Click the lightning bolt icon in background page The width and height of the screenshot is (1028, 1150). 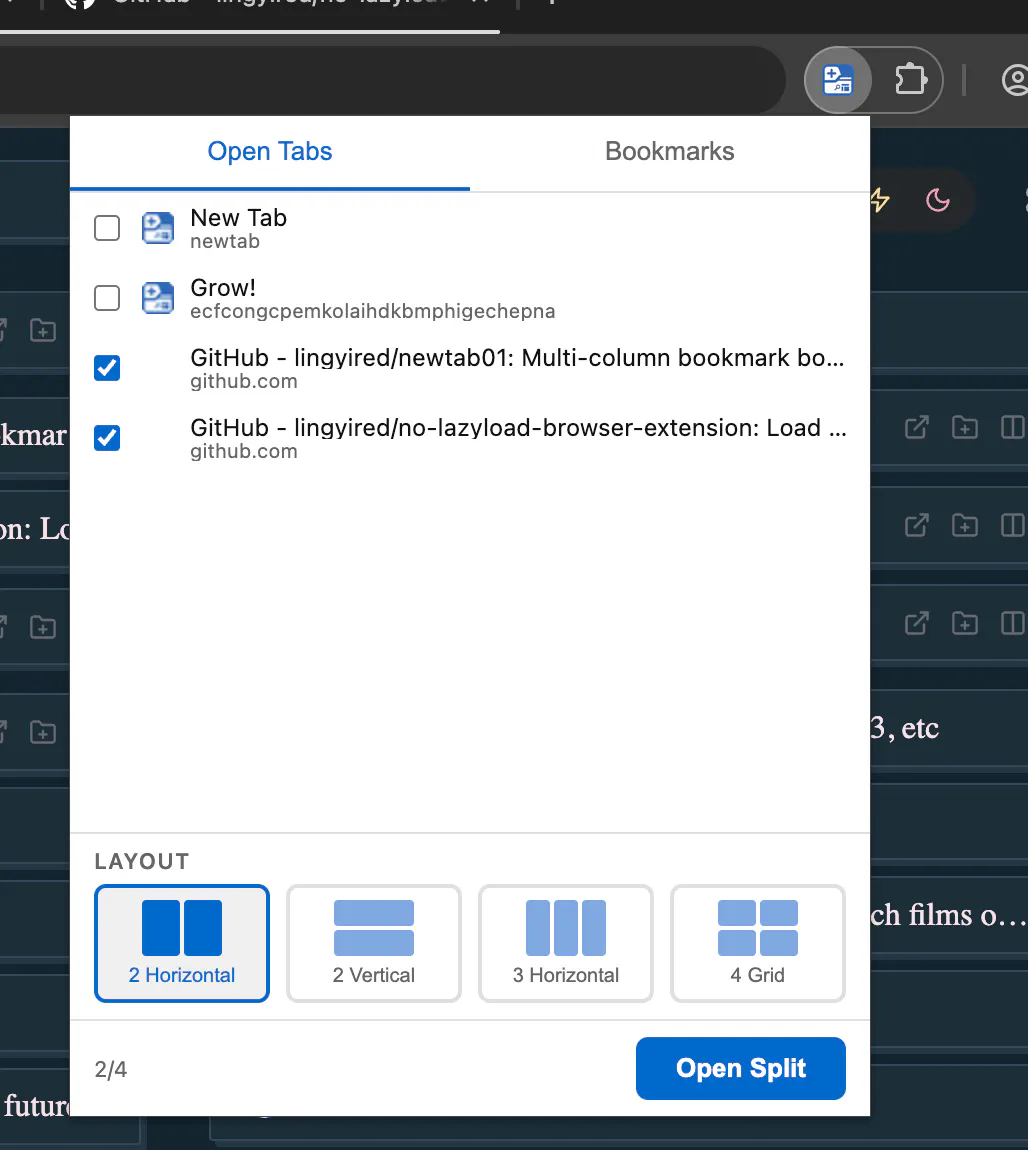coord(880,200)
